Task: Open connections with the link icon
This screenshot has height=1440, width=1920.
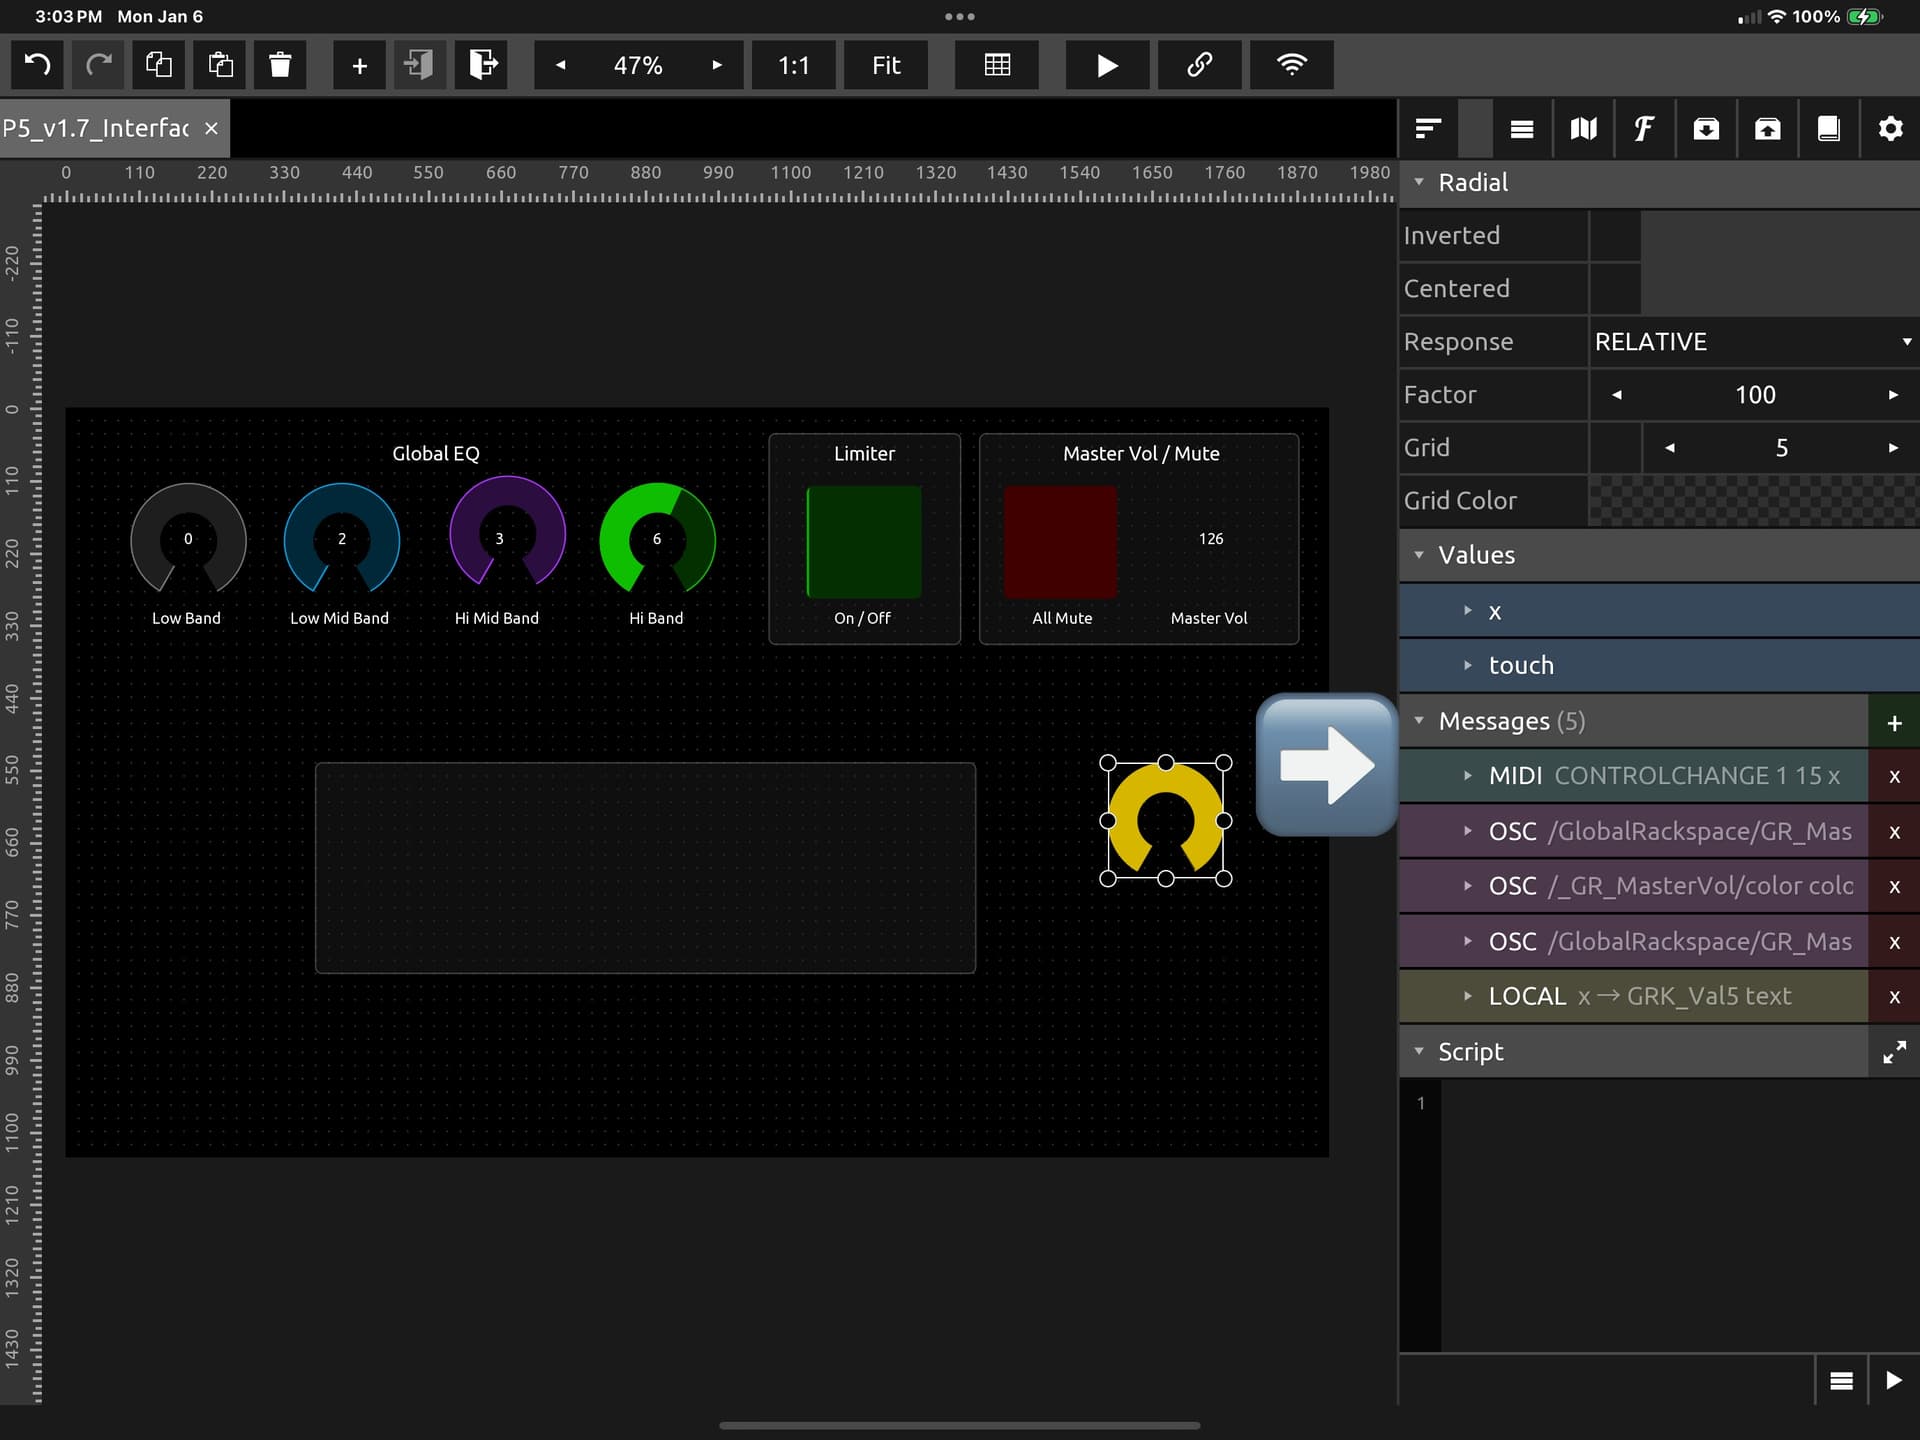Action: tap(1199, 65)
